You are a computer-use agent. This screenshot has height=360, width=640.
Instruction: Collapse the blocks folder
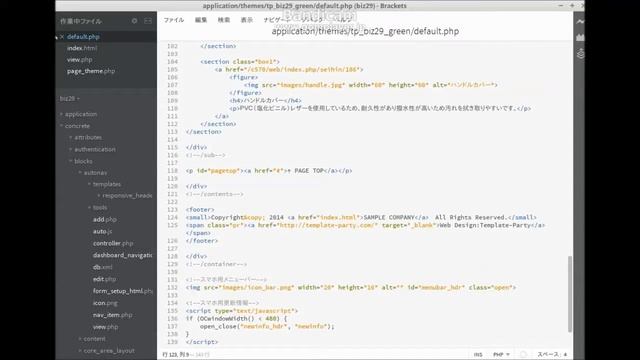click(83, 161)
